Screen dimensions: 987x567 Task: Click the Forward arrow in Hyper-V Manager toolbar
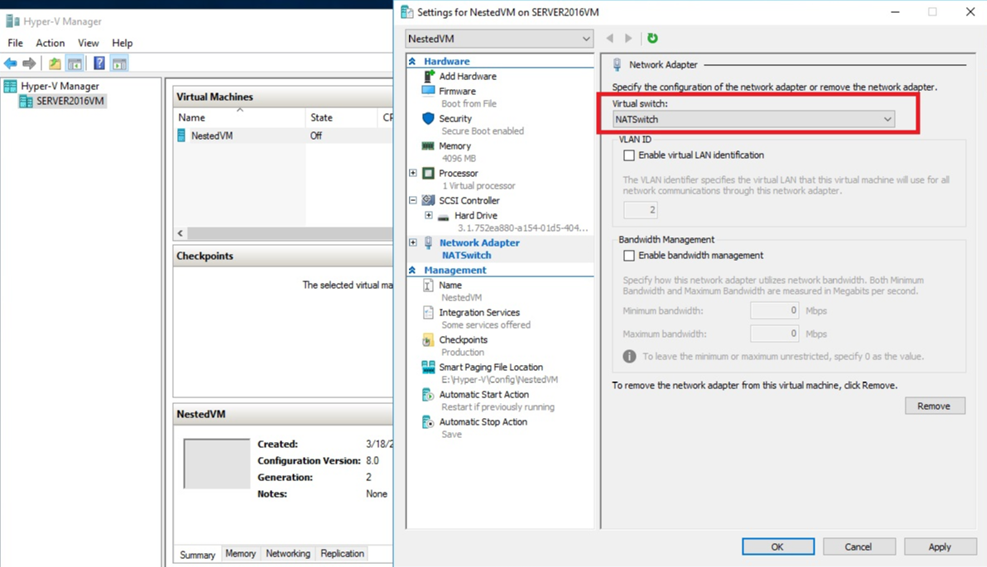tap(29, 63)
